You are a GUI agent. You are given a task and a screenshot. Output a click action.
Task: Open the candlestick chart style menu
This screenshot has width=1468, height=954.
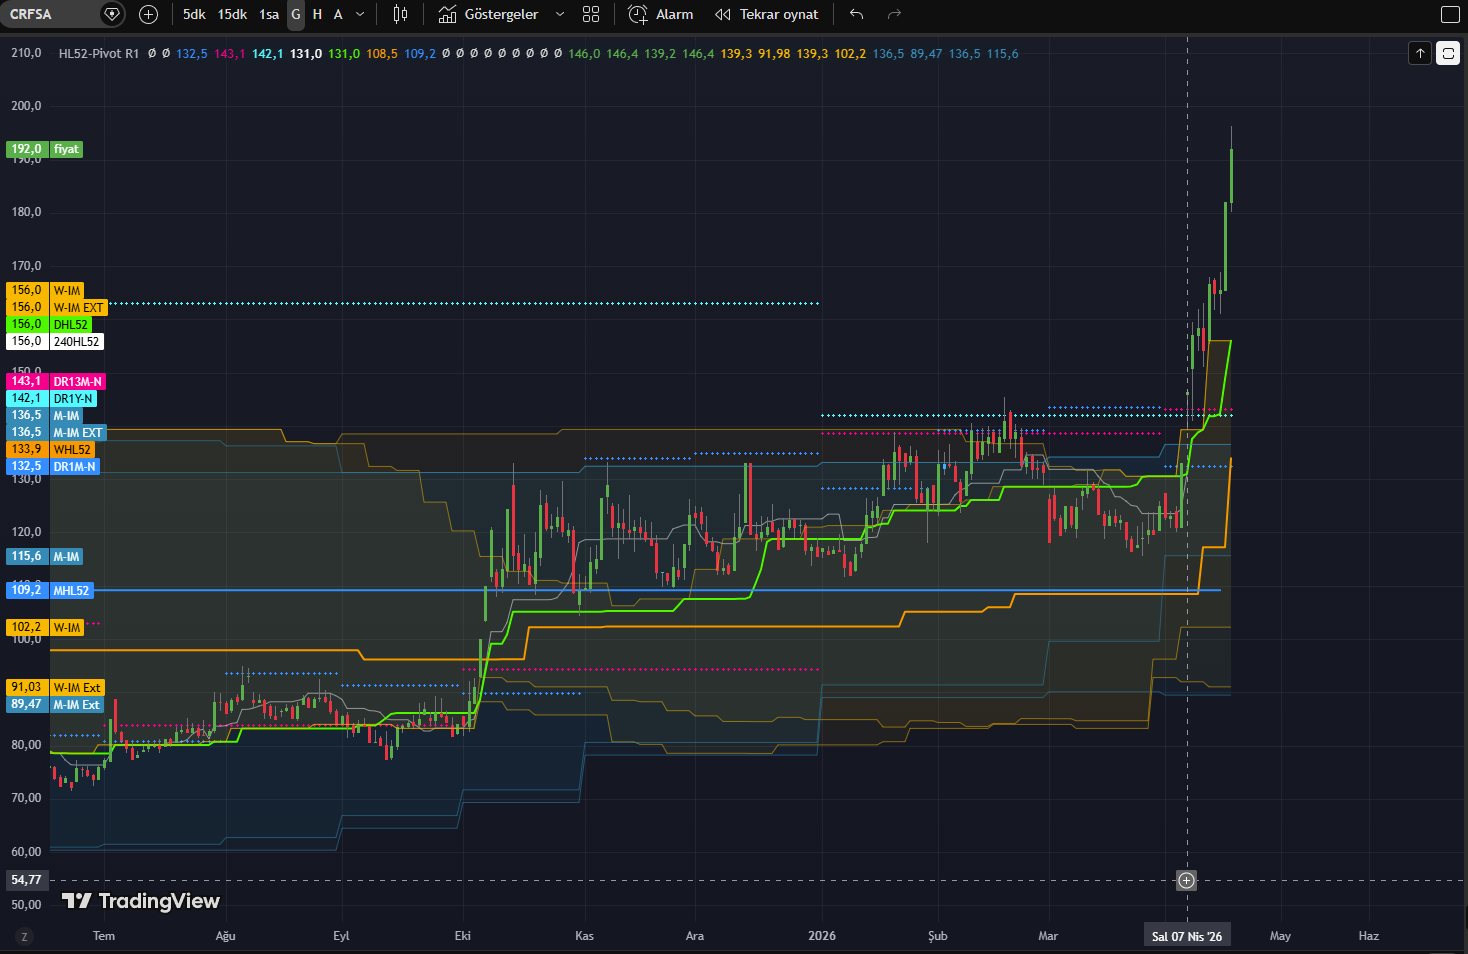[x=400, y=14]
